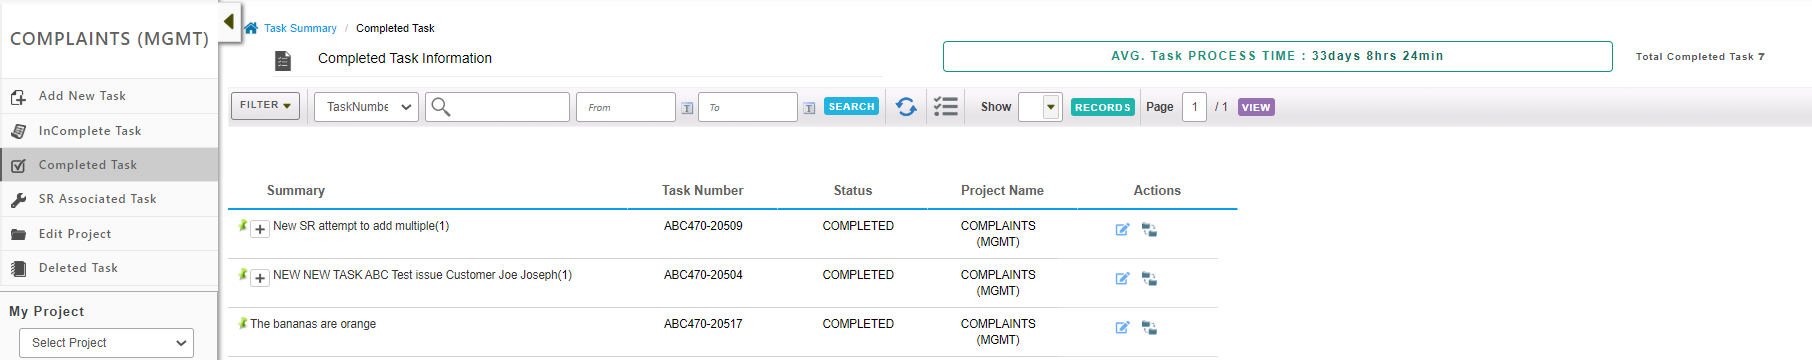Viewport: 1812px width, 360px height.
Task: Open Edit Project
Action: coord(109,234)
